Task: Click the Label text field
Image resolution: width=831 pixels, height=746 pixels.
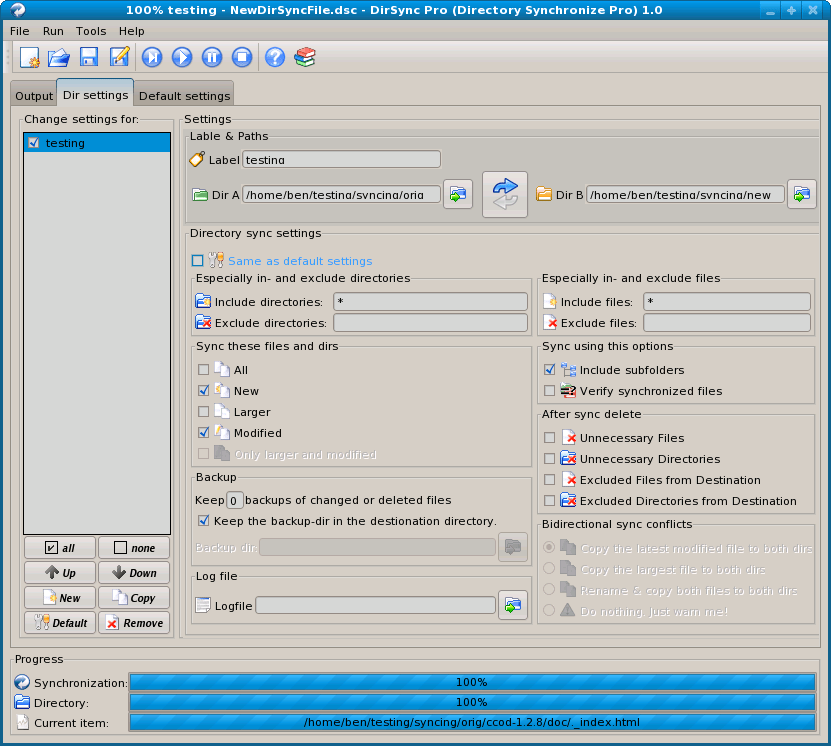Action: pyautogui.click(x=341, y=159)
